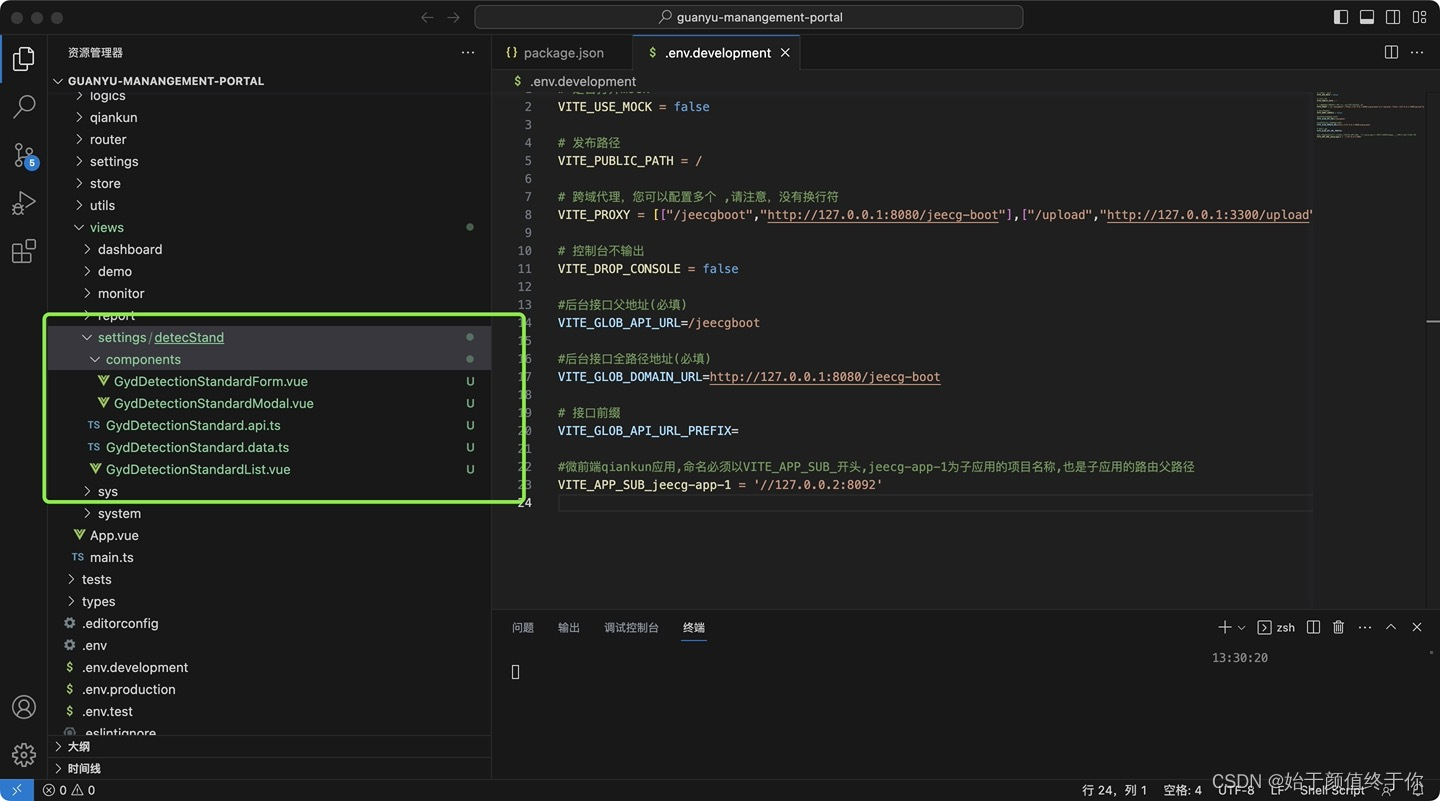Close the .env.development tab
1440x801 pixels.
point(785,53)
